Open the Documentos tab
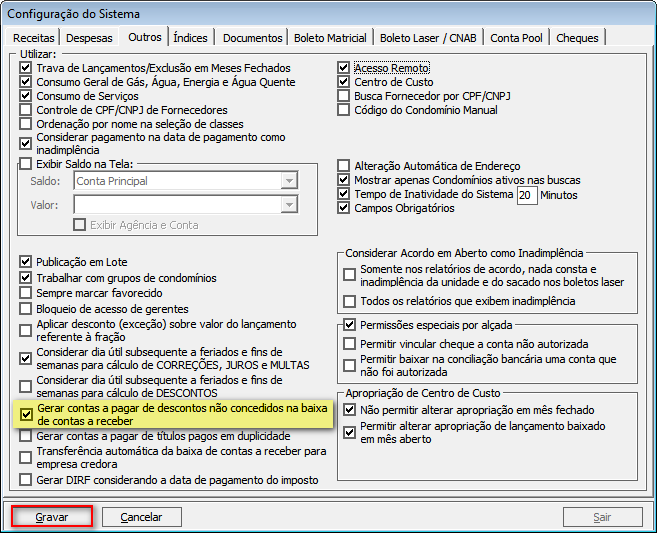Screen dimensions: 657x533 (252, 38)
